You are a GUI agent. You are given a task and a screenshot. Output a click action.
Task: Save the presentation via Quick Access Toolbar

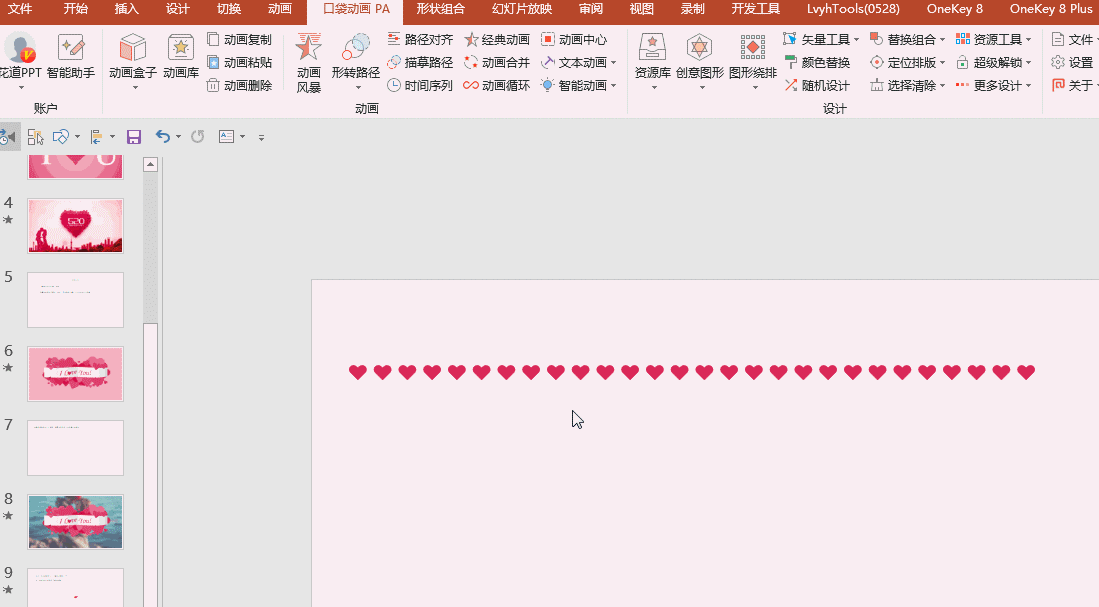click(134, 137)
